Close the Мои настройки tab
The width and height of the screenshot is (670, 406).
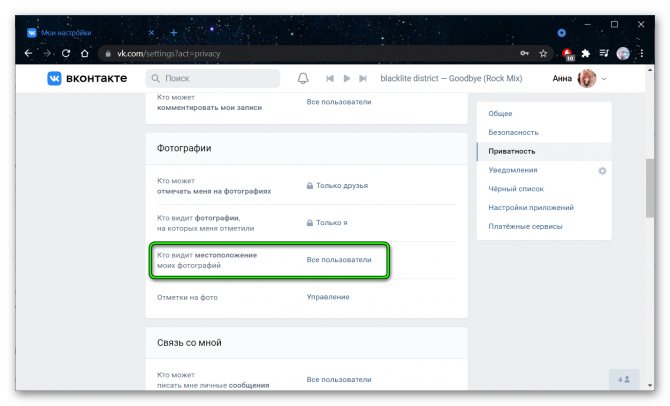pyautogui.click(x=151, y=32)
